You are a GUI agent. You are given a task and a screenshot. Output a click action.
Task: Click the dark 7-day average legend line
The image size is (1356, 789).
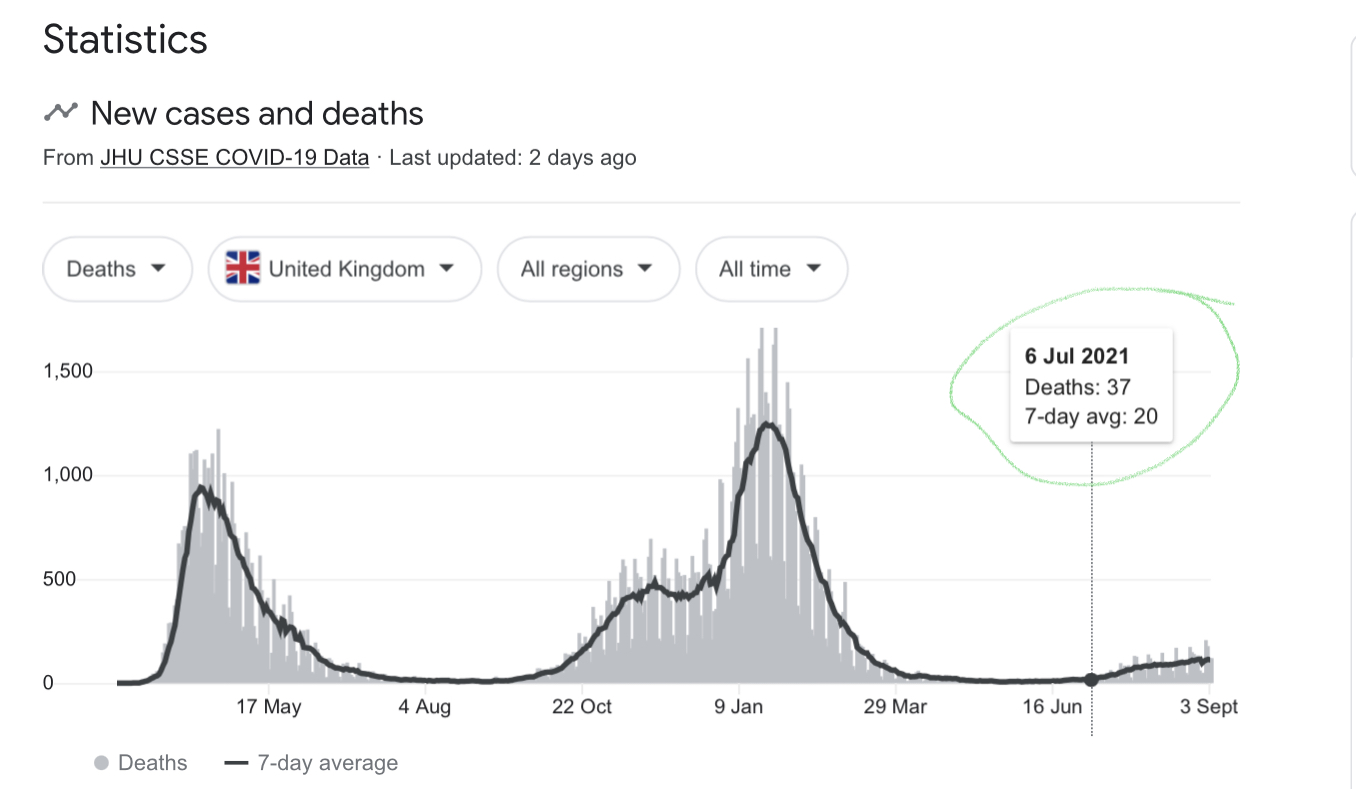pos(237,763)
